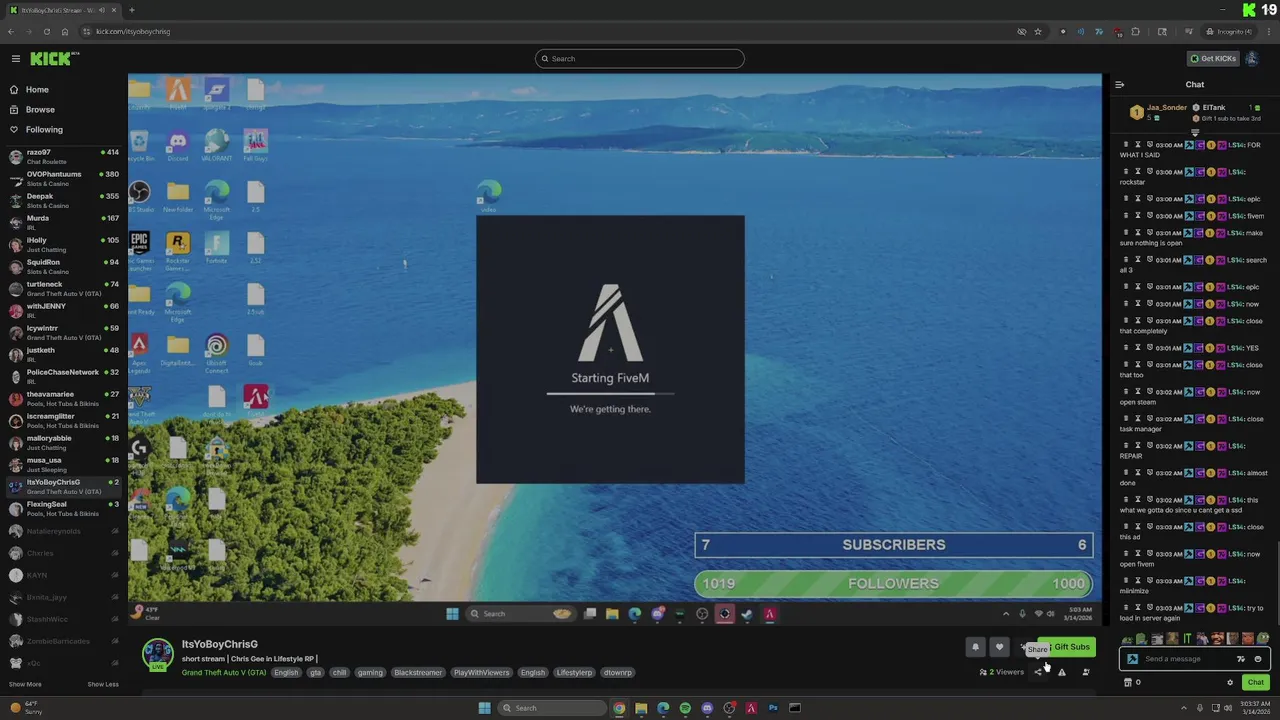This screenshot has width=1280, height=720.
Task: Focus the Kick search field
Action: pyautogui.click(x=640, y=59)
